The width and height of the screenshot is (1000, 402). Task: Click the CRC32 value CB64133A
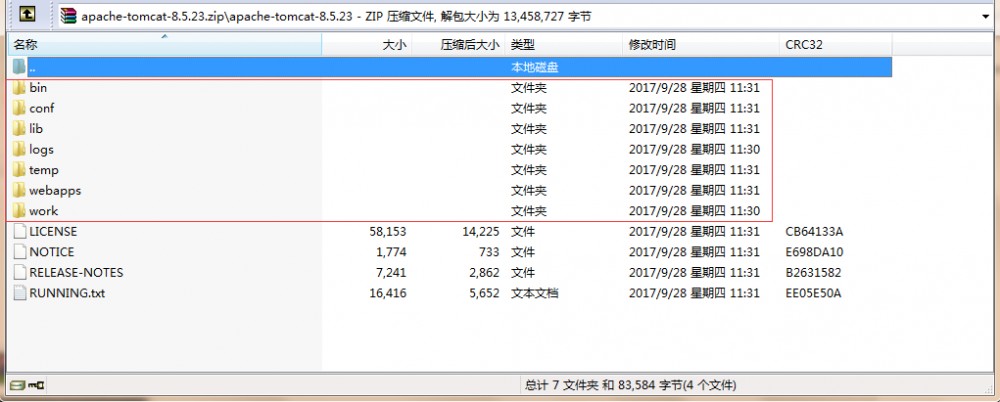814,231
